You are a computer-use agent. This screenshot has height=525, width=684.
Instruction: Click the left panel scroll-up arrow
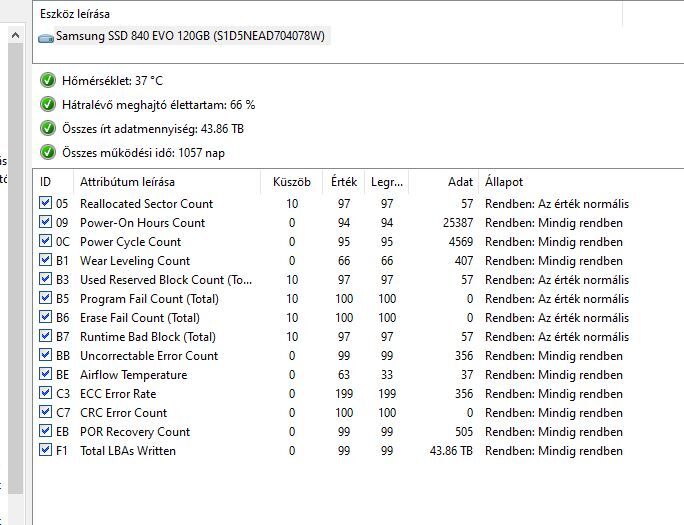(x=15, y=35)
